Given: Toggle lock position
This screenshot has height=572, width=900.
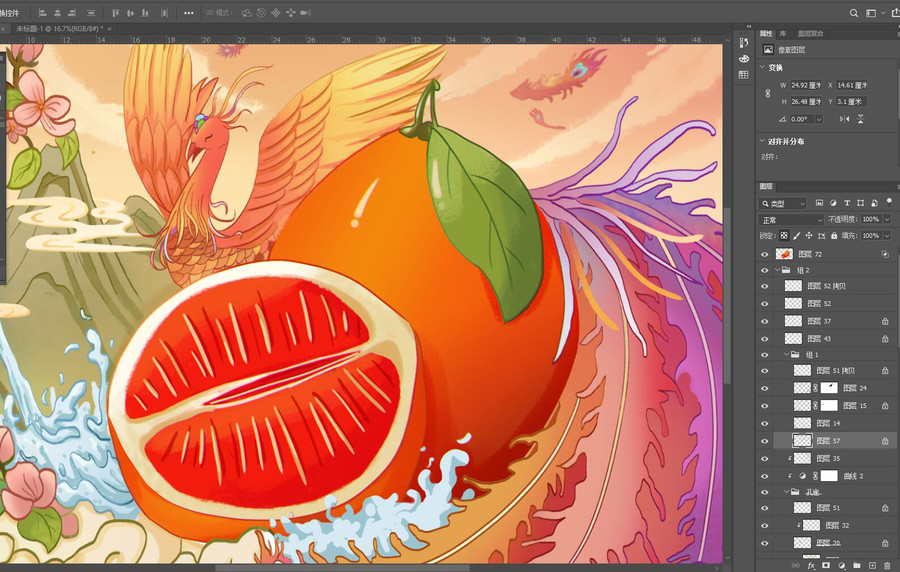Looking at the screenshot, I should click(809, 236).
